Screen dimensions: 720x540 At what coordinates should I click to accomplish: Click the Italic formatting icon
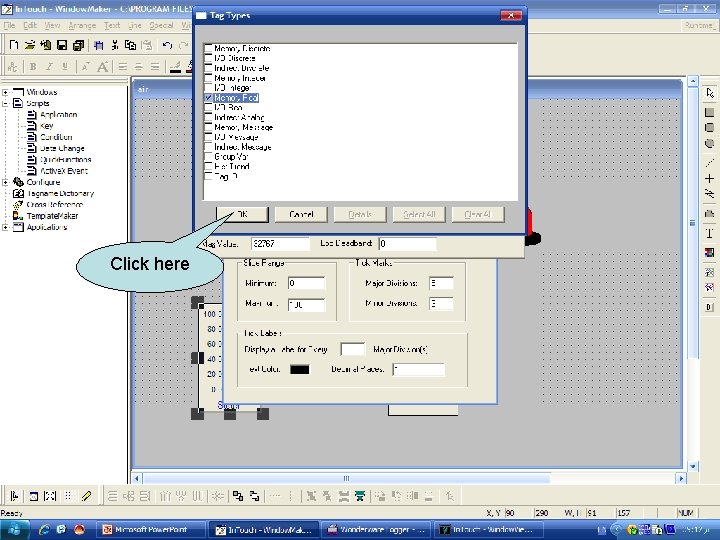pos(49,67)
